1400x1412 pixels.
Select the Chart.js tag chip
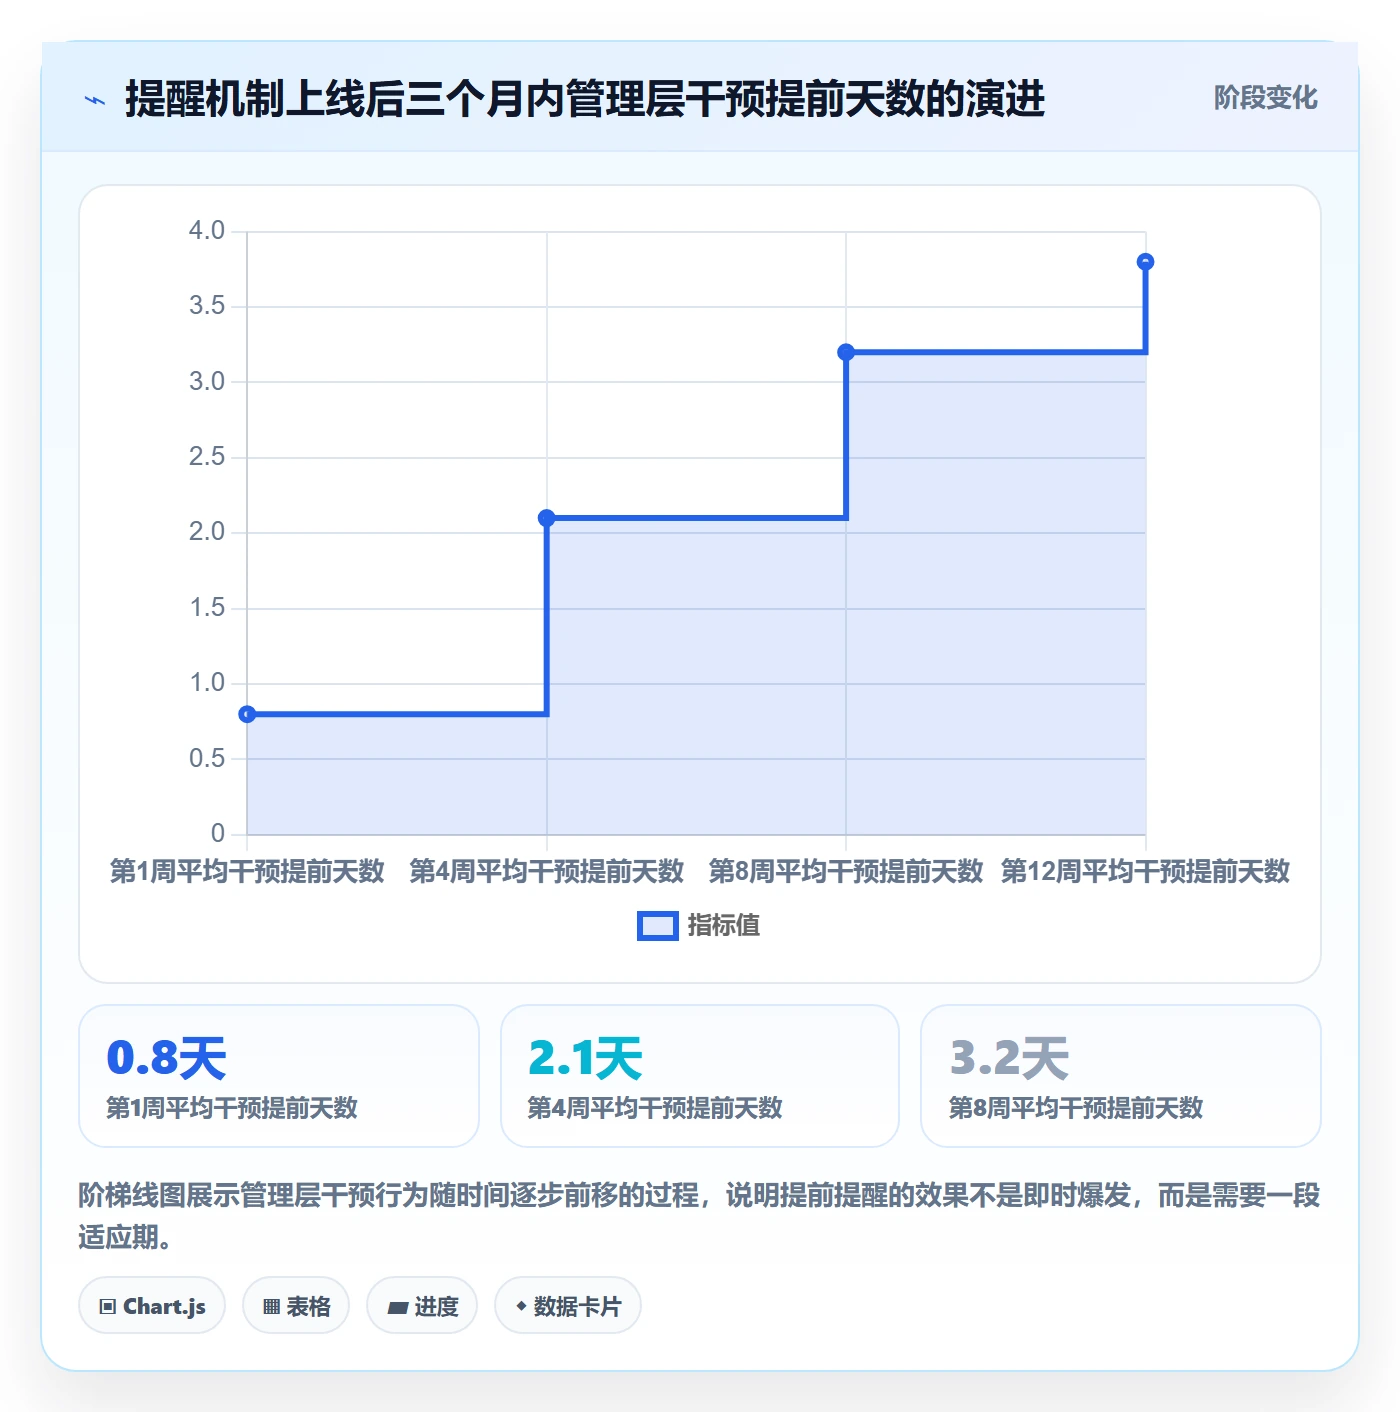pos(152,1306)
